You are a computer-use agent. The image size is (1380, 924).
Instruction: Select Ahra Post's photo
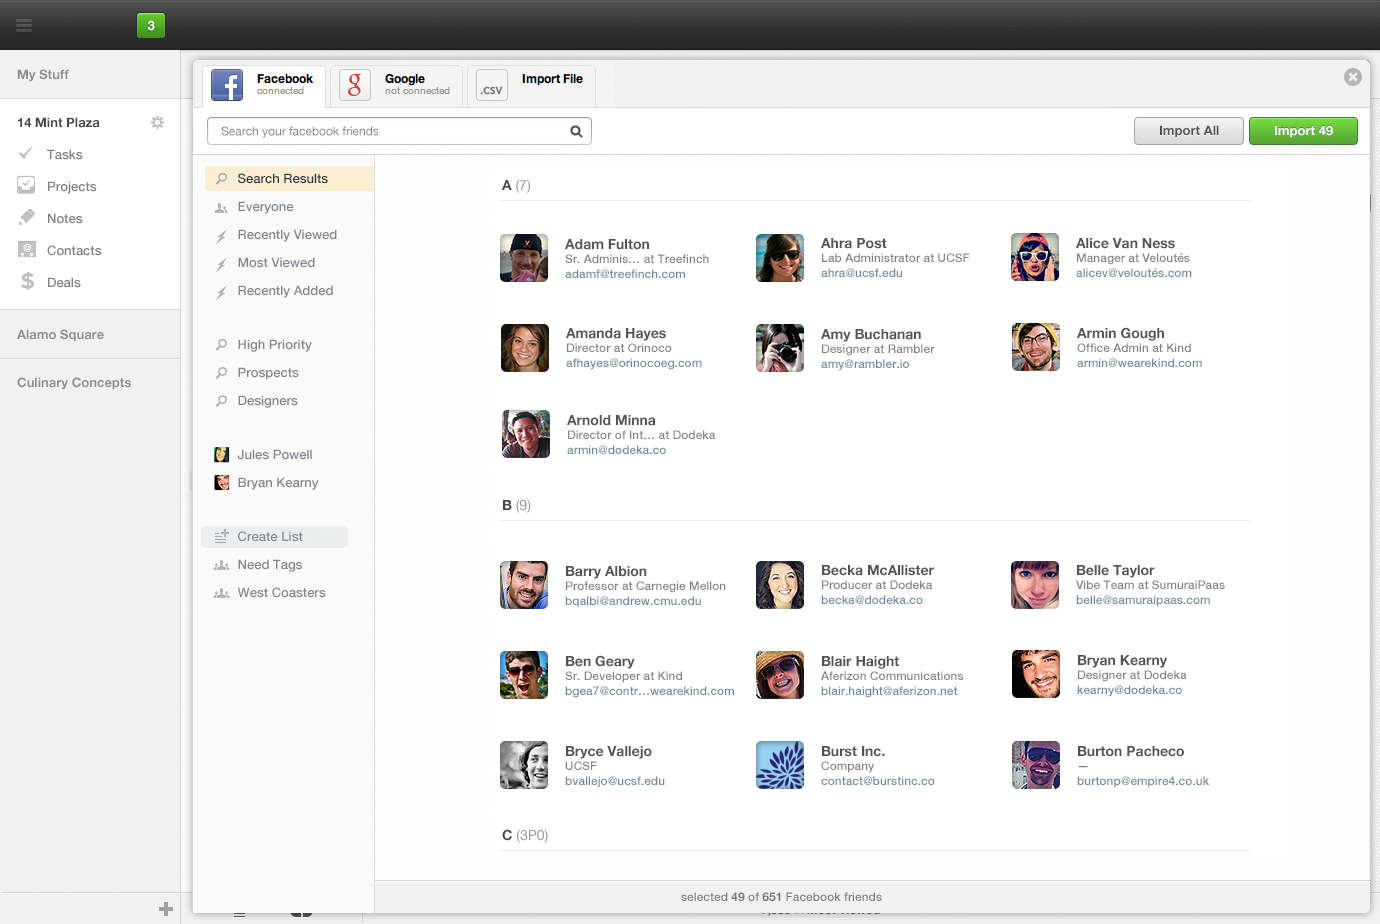780,258
